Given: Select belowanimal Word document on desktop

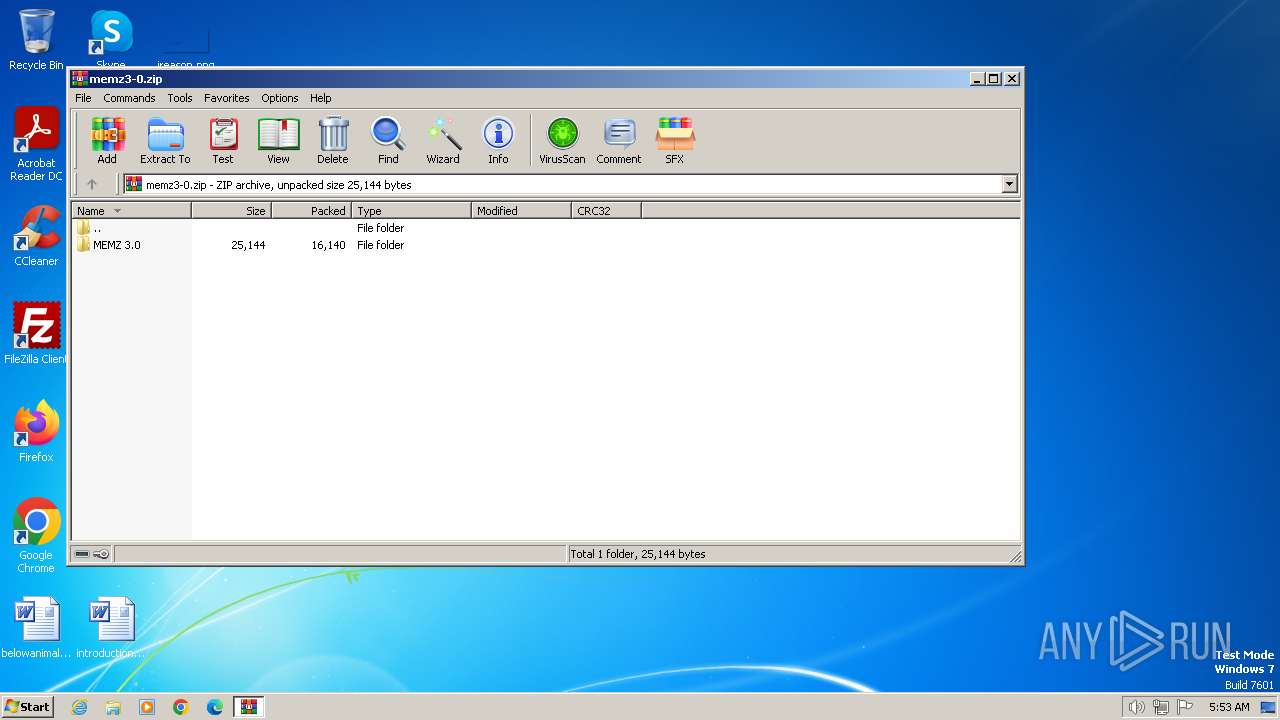Looking at the screenshot, I should point(36,628).
